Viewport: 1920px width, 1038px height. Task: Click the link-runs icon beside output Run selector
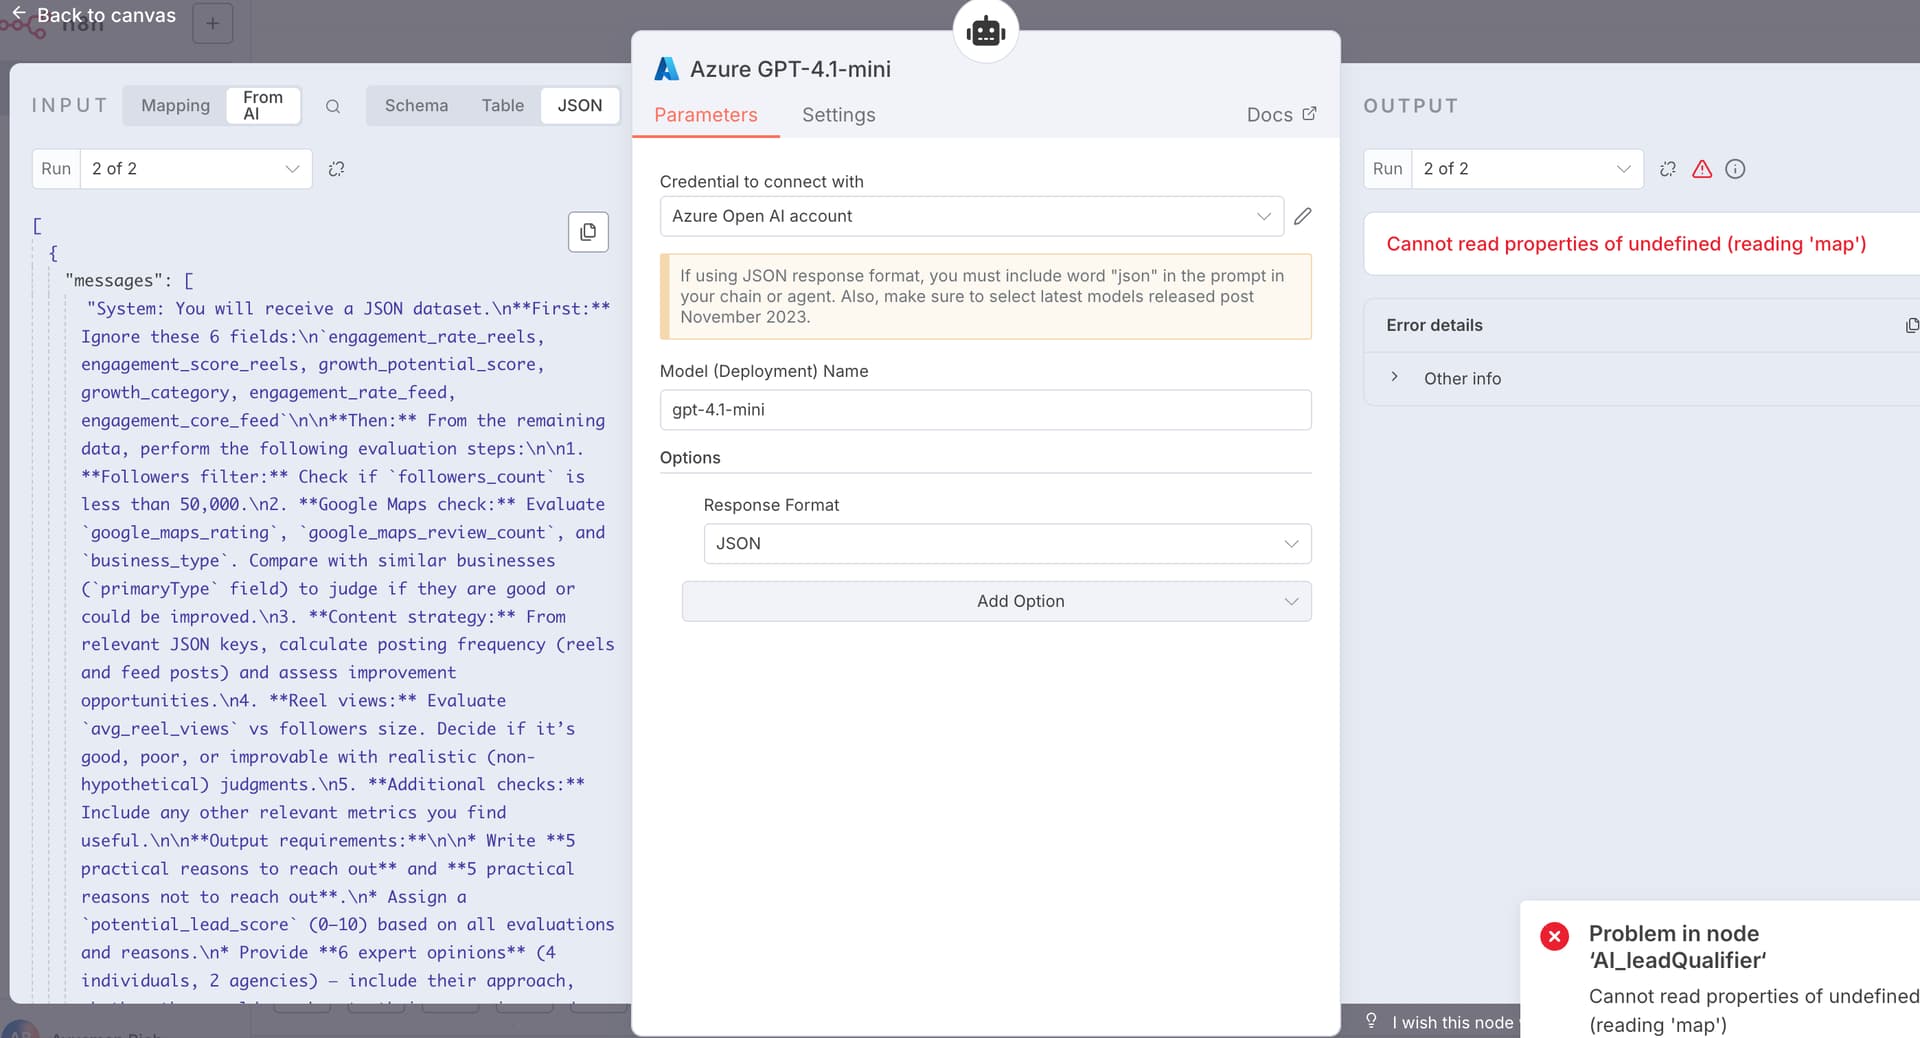click(x=1667, y=169)
